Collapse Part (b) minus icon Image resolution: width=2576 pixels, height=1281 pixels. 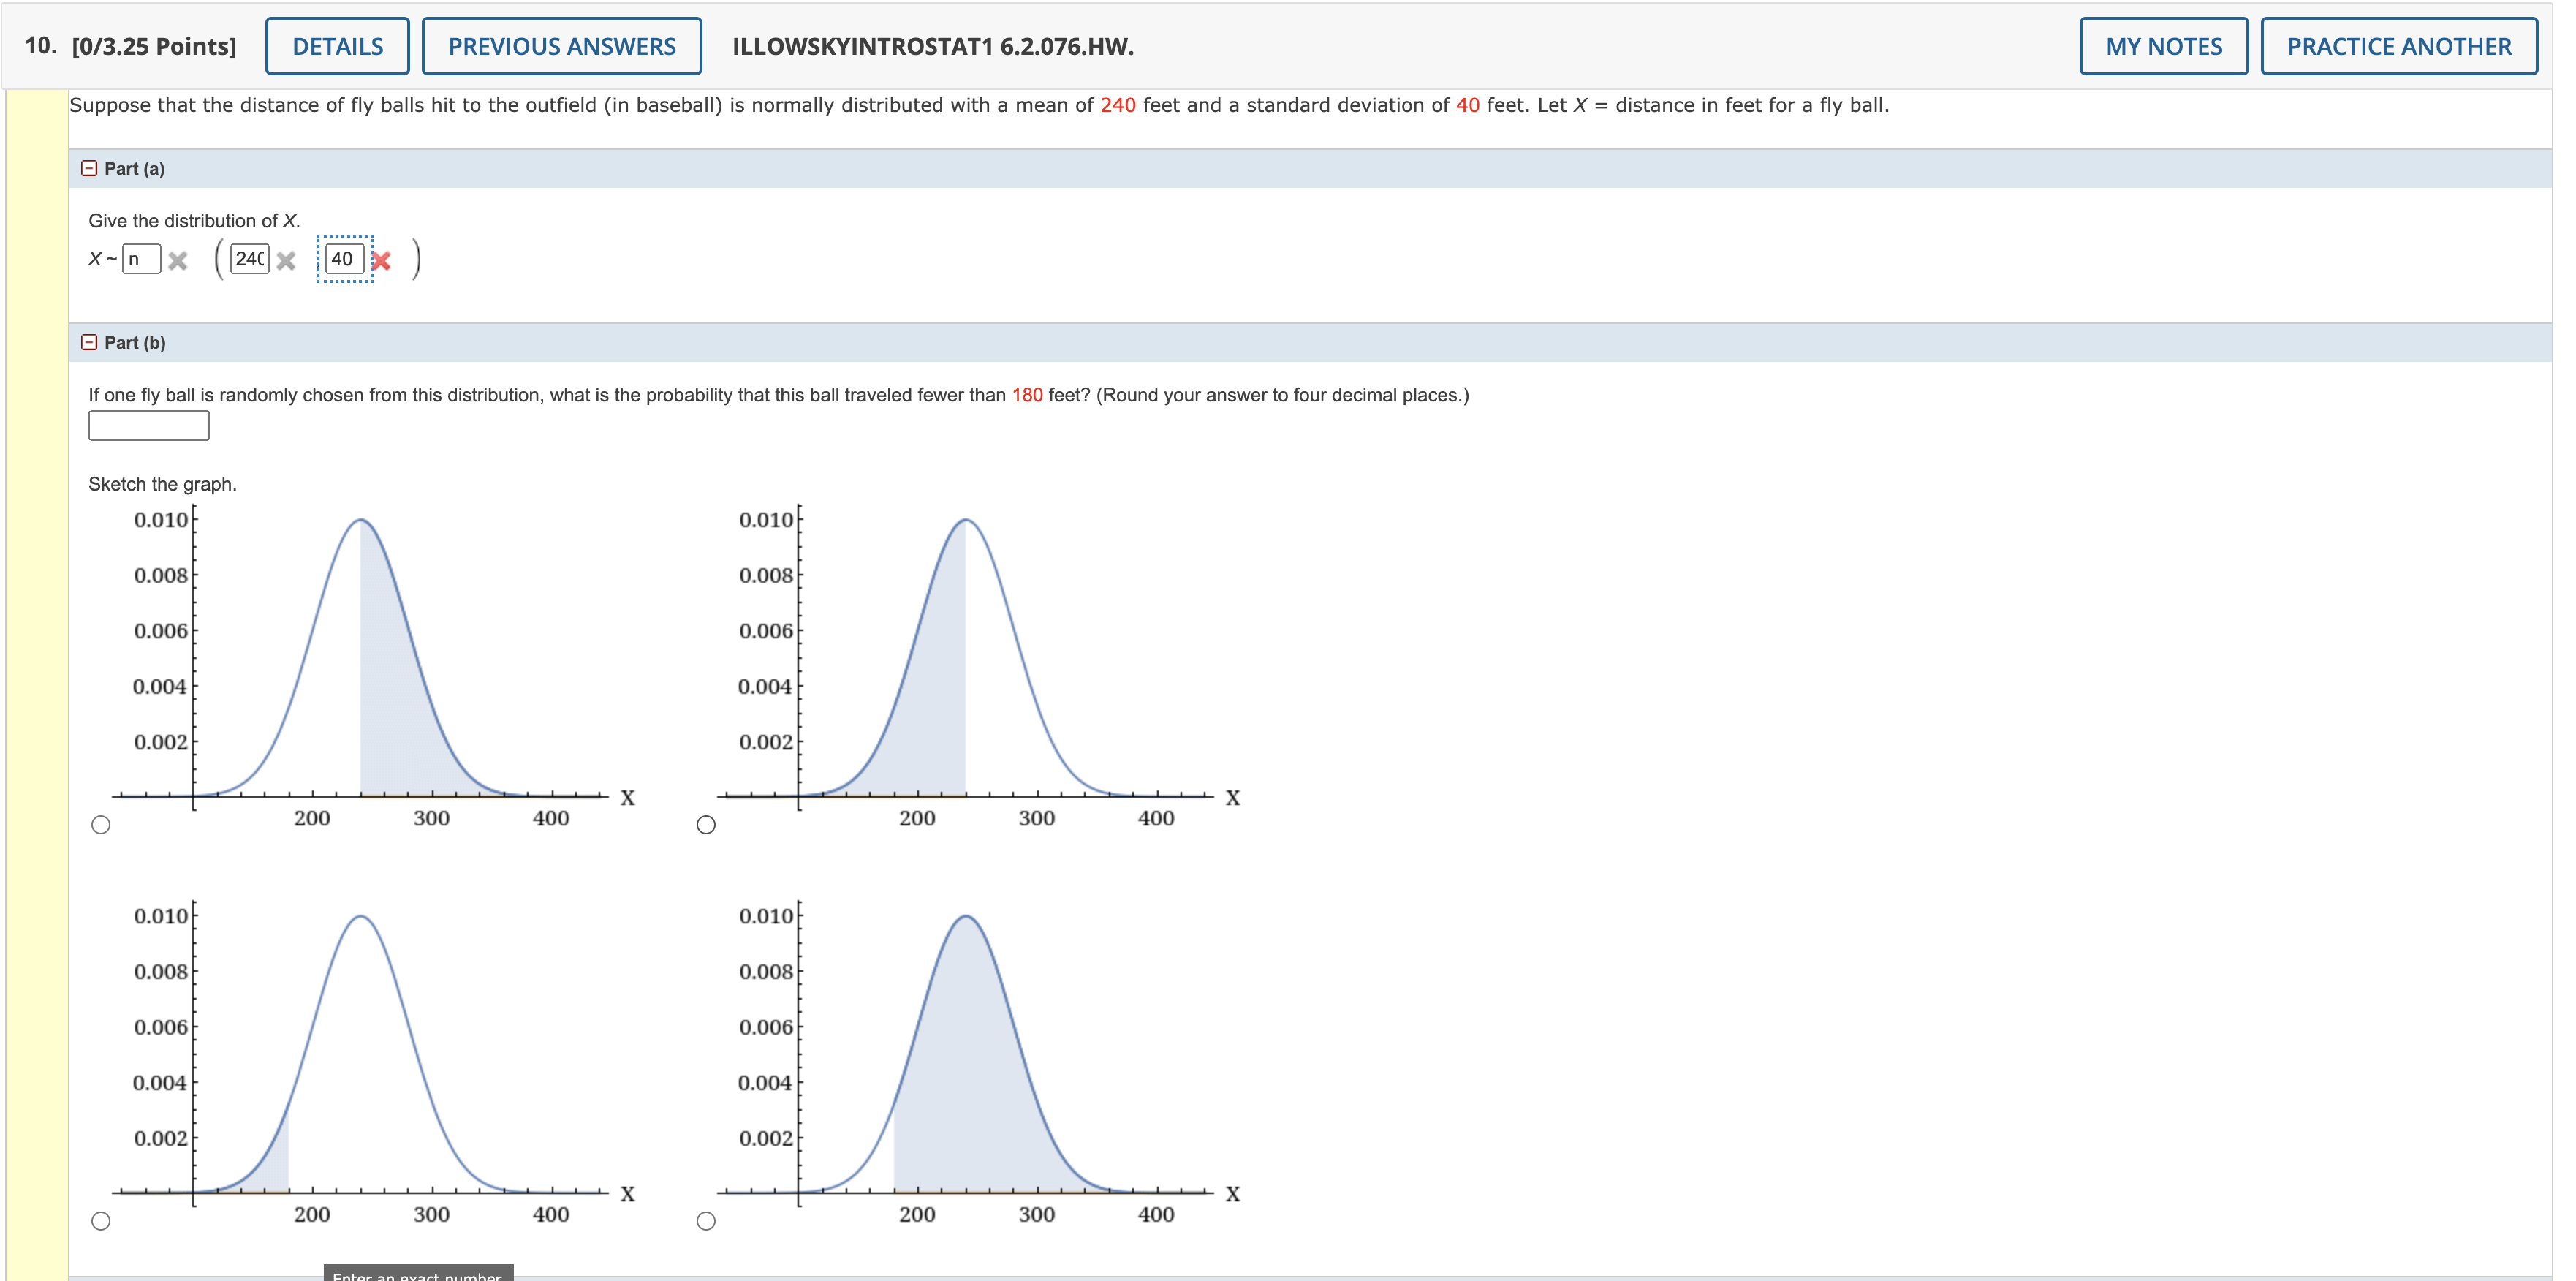pos(89,342)
